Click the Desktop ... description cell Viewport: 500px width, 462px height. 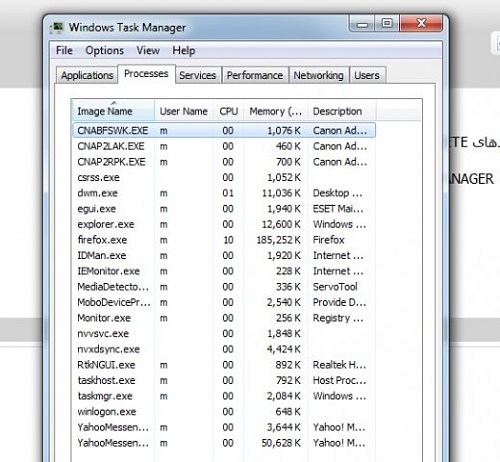337,193
